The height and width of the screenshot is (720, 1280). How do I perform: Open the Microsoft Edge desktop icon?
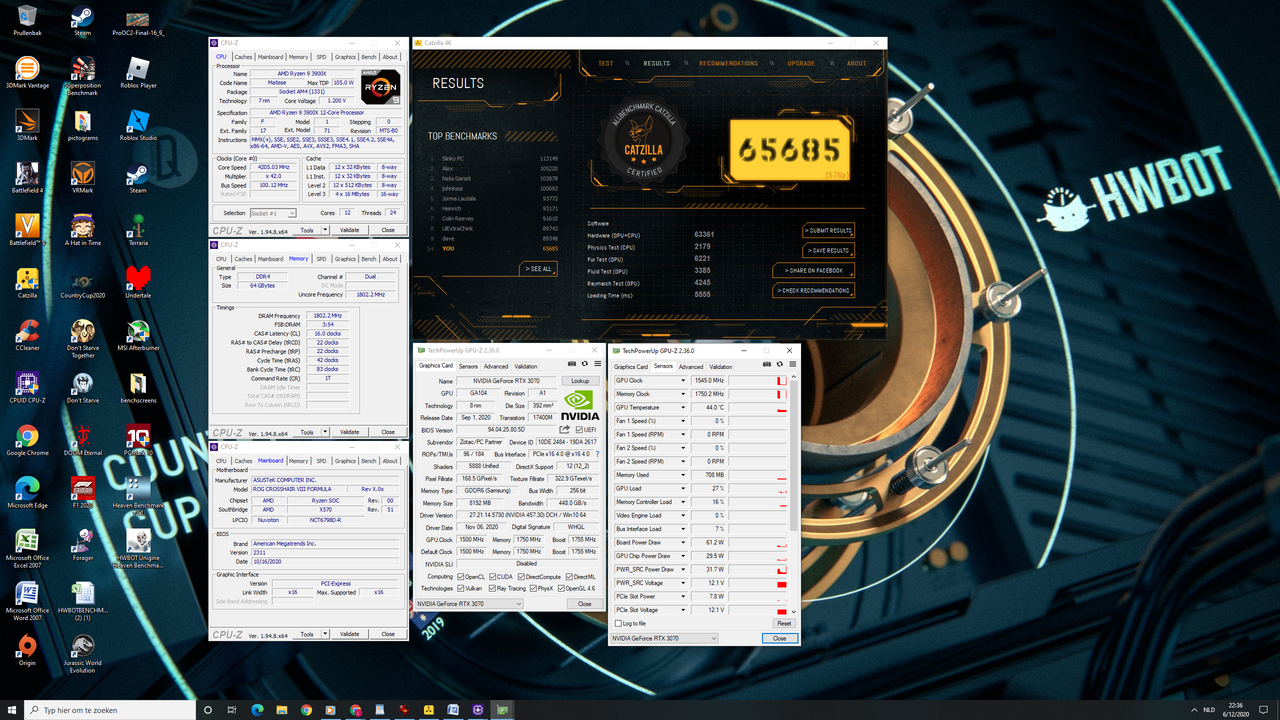pyautogui.click(x=27, y=492)
